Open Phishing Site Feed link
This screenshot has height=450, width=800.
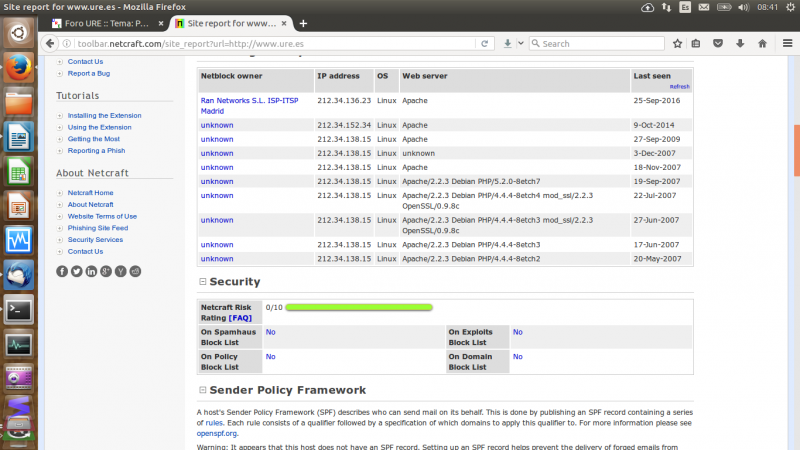pyautogui.click(x=98, y=228)
